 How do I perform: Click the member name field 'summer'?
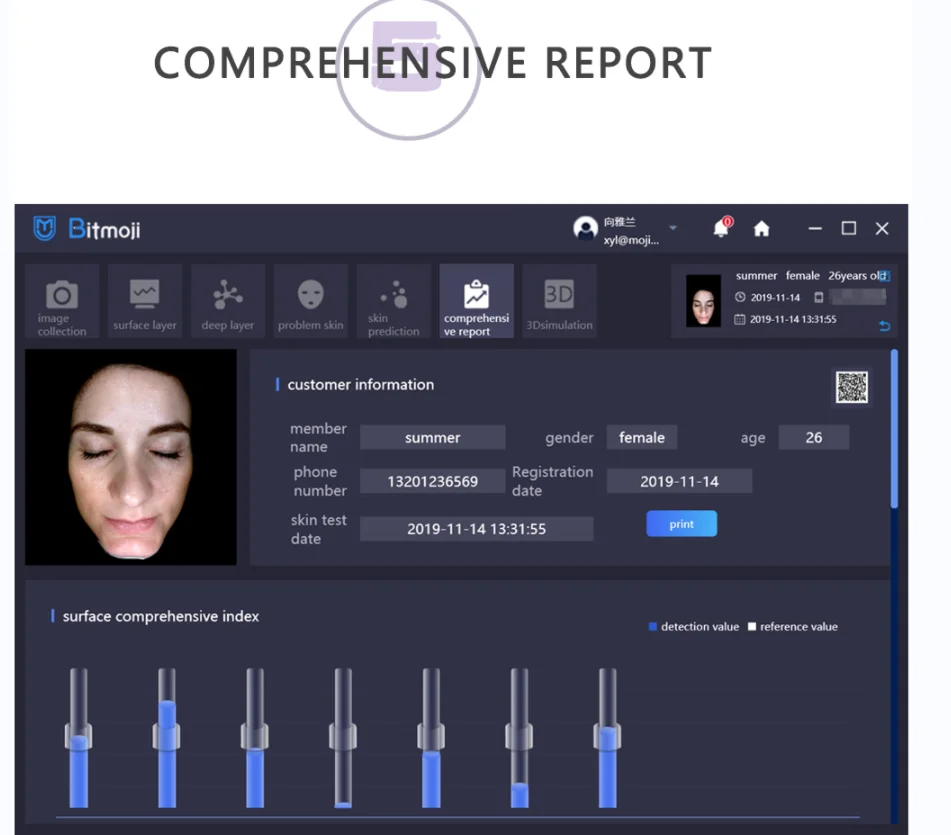(x=432, y=438)
